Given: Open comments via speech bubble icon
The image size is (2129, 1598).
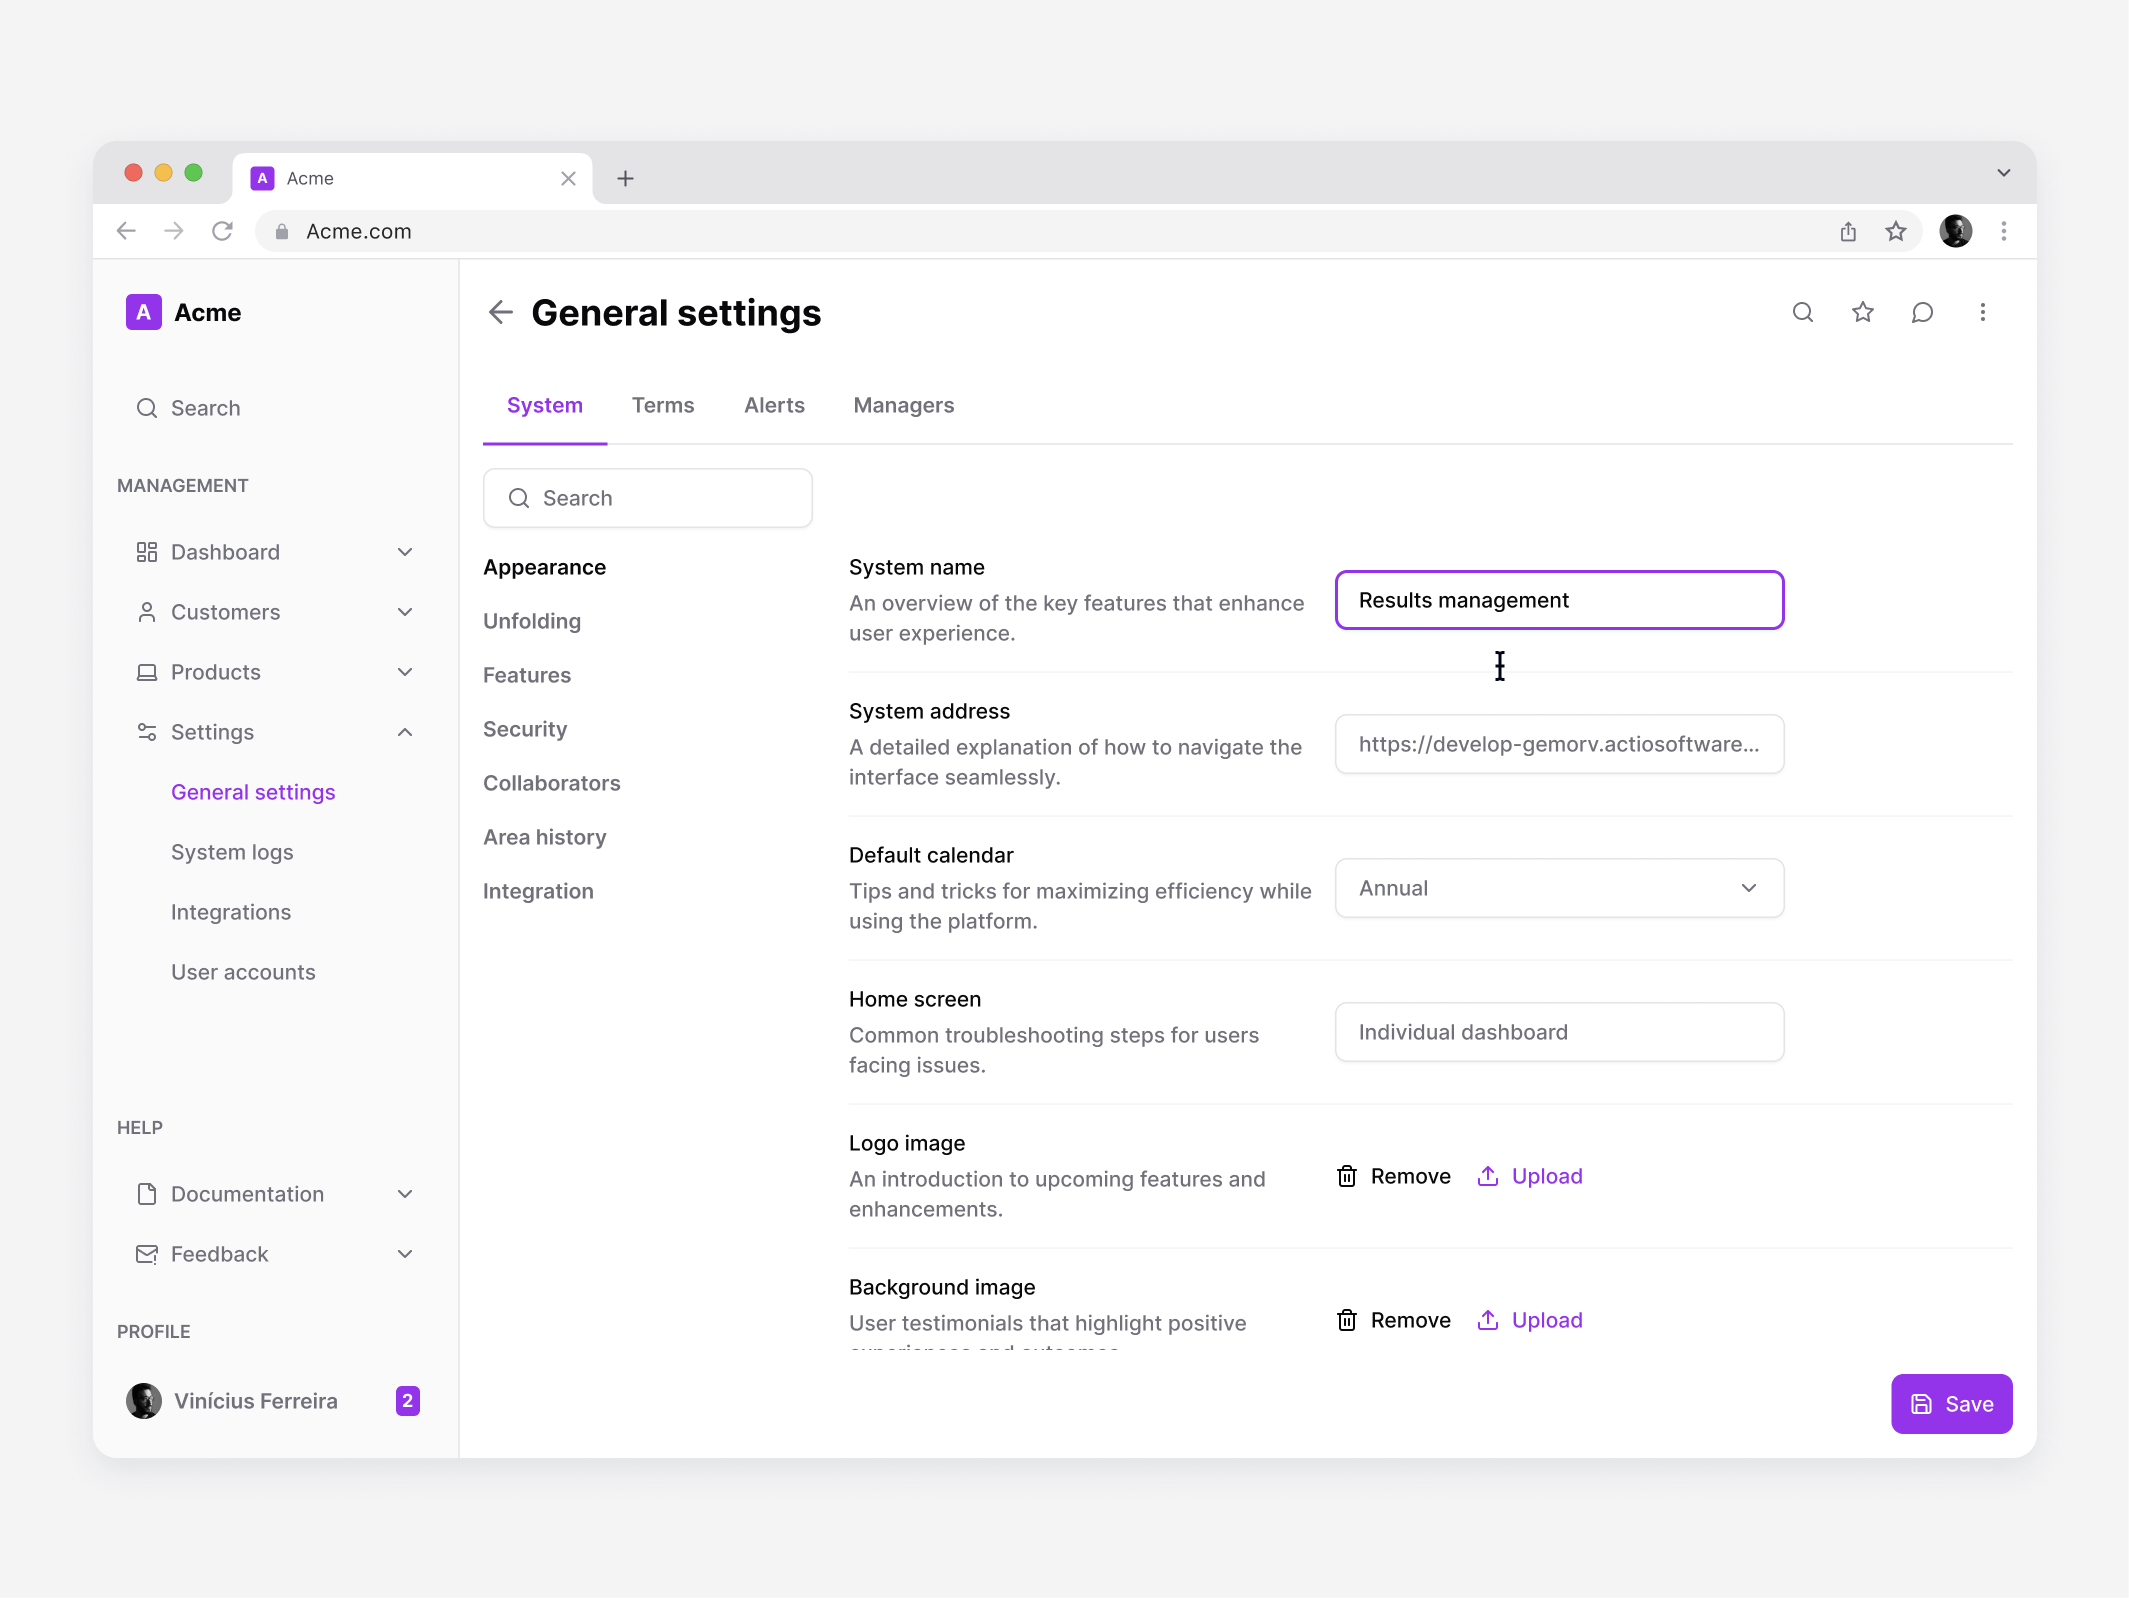Looking at the screenshot, I should (1922, 313).
